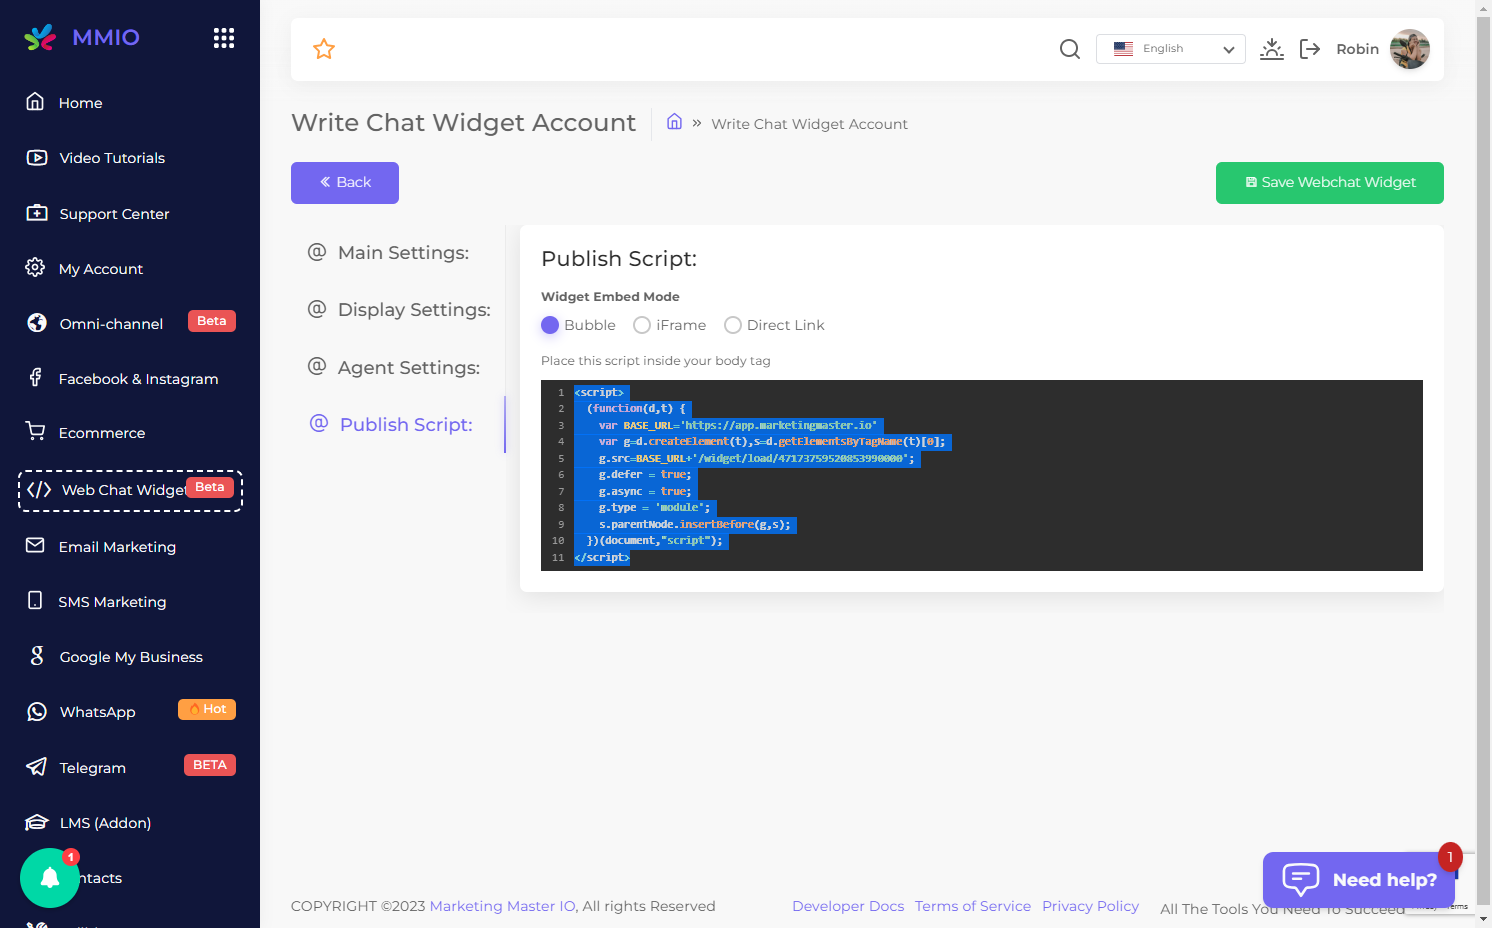Click the Home house icon in sidebar
This screenshot has height=928, width=1492.
click(35, 101)
